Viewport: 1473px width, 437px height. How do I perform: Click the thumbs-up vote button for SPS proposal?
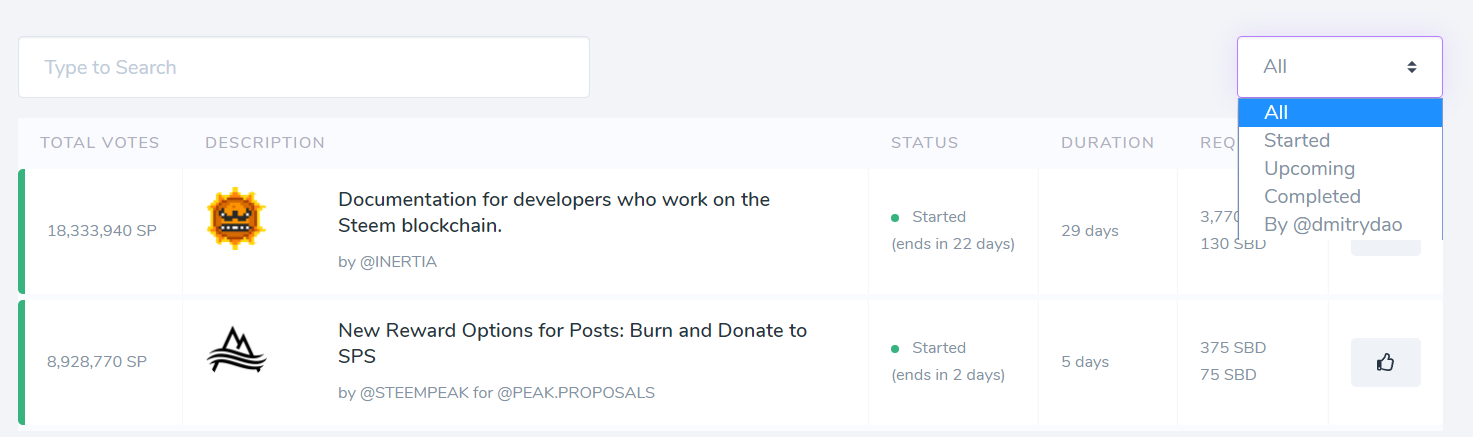point(1385,362)
